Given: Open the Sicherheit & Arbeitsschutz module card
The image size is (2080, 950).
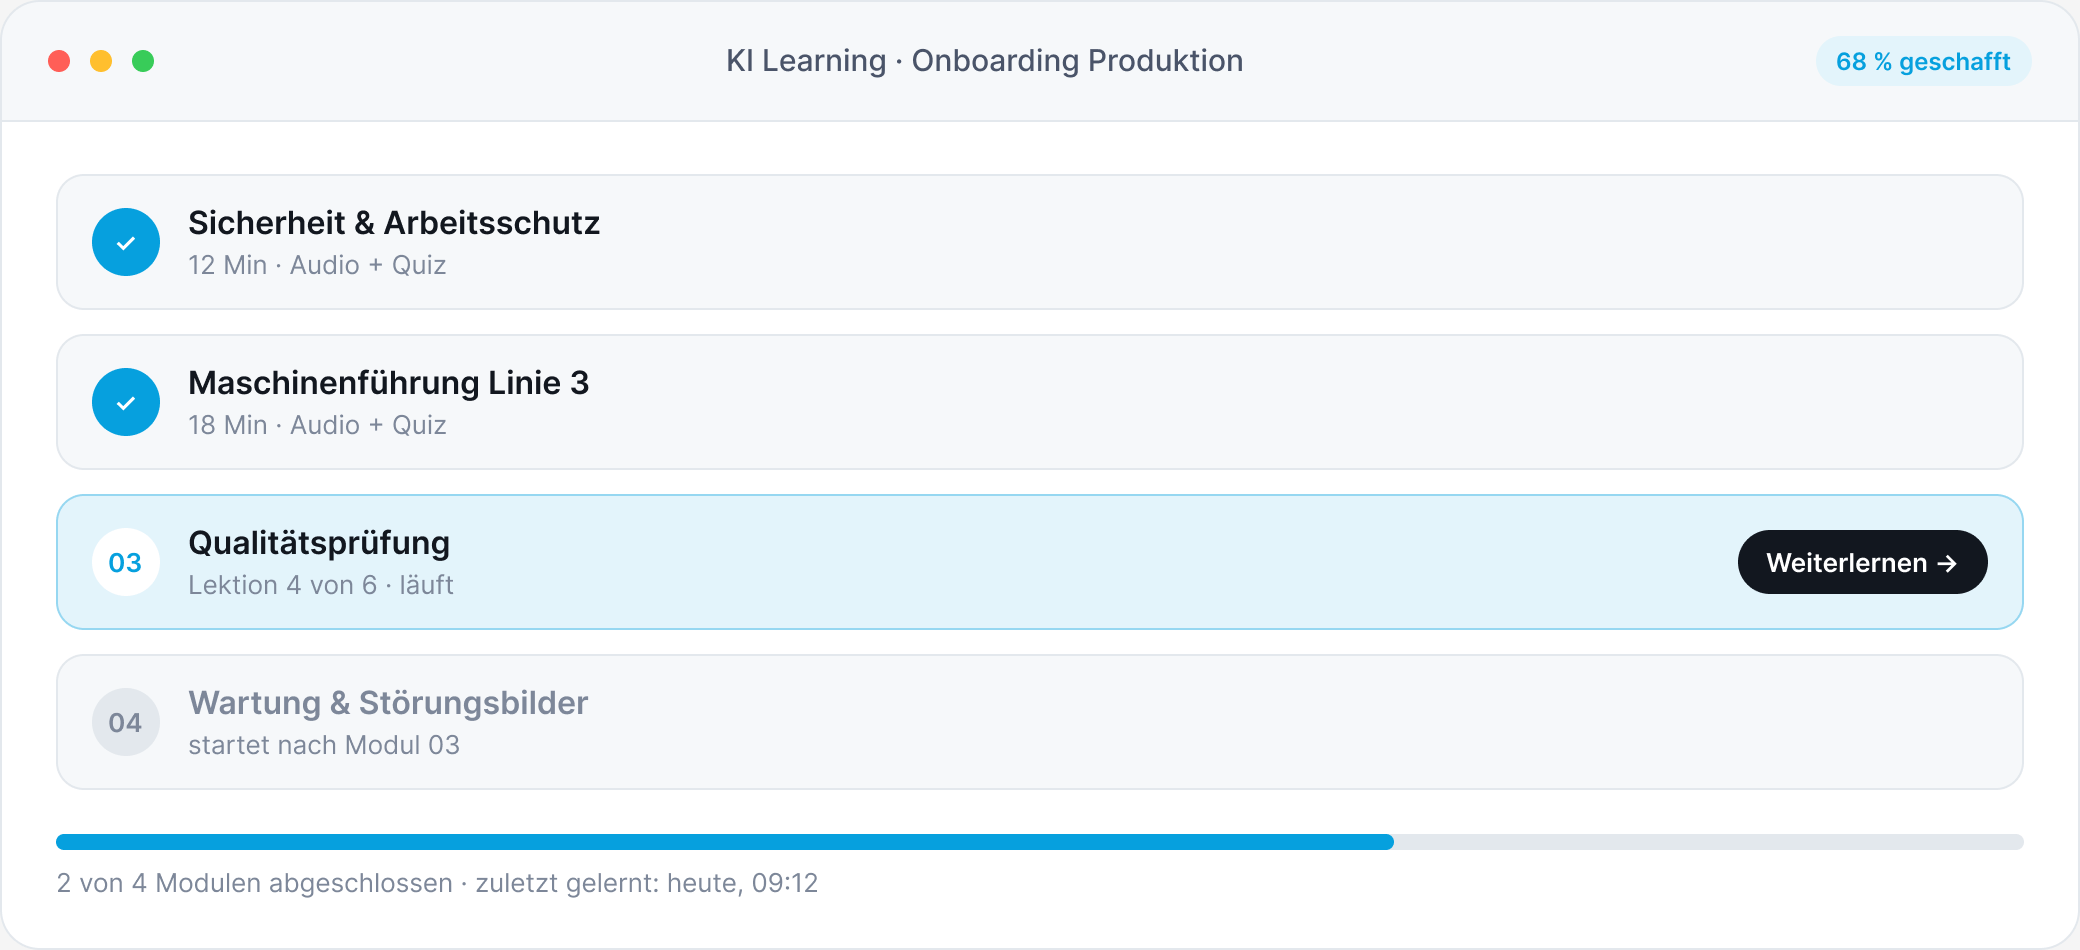Looking at the screenshot, I should [x=1040, y=242].
